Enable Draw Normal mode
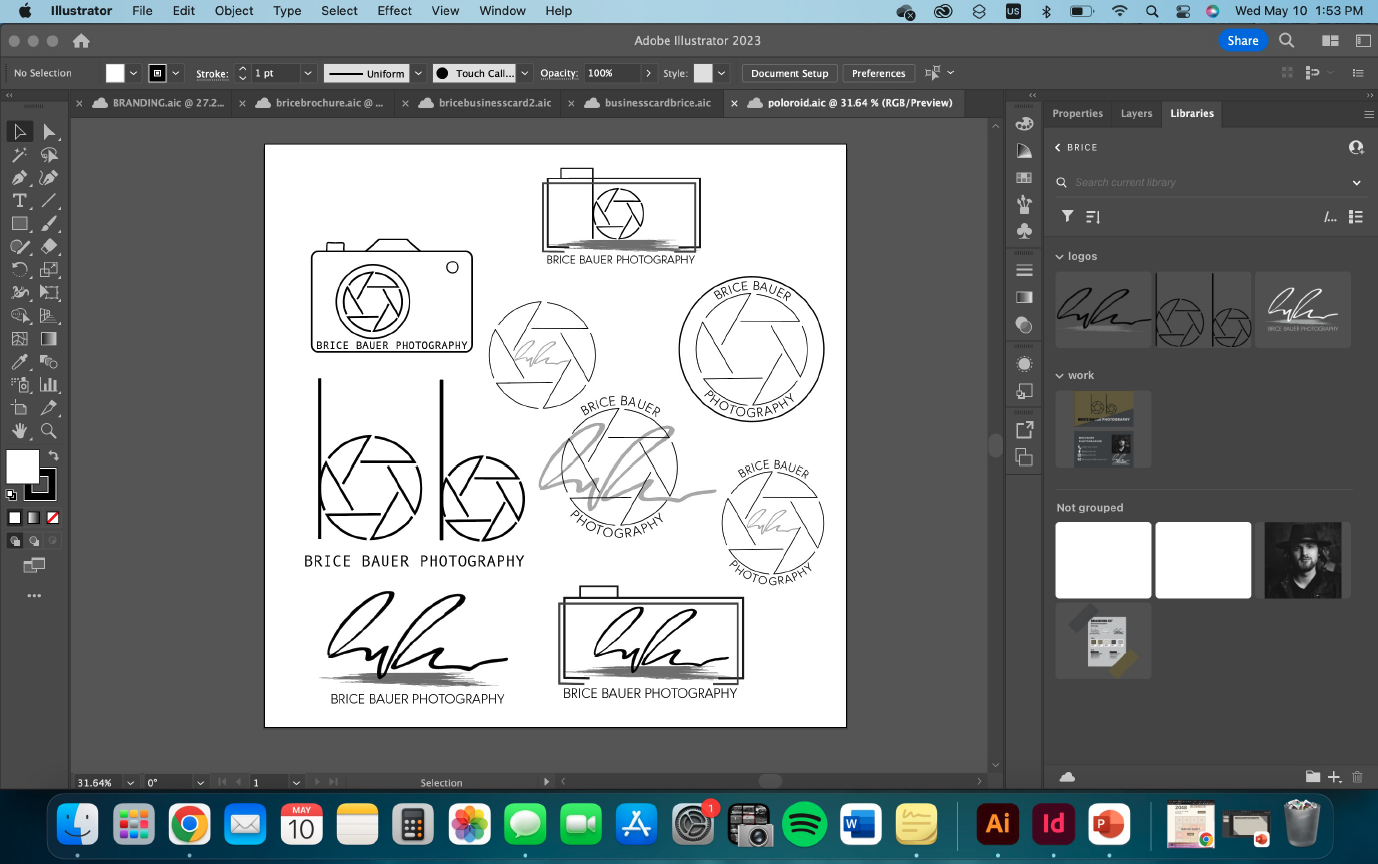The width and height of the screenshot is (1378, 864). [x=15, y=541]
